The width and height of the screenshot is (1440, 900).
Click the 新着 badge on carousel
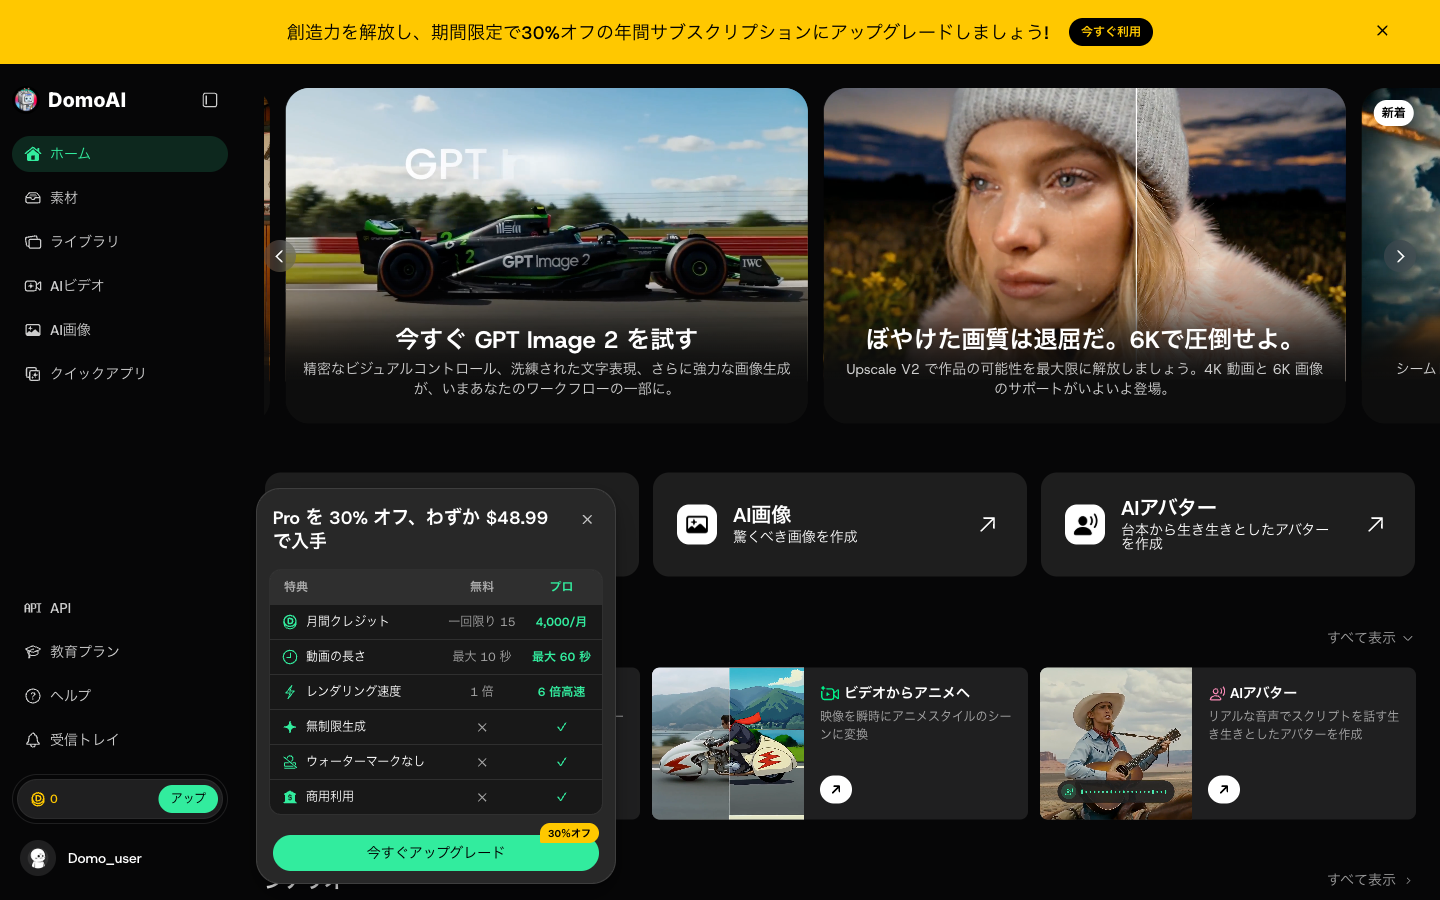1393,113
